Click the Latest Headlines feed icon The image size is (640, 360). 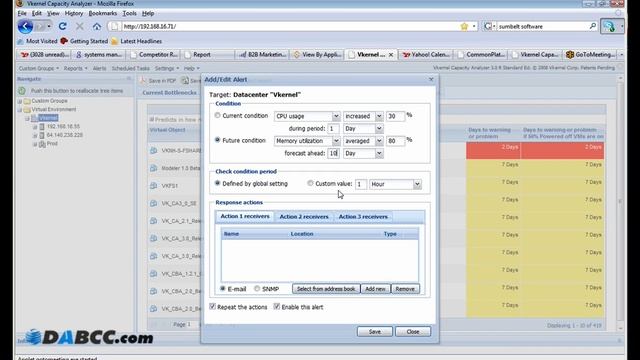114,41
